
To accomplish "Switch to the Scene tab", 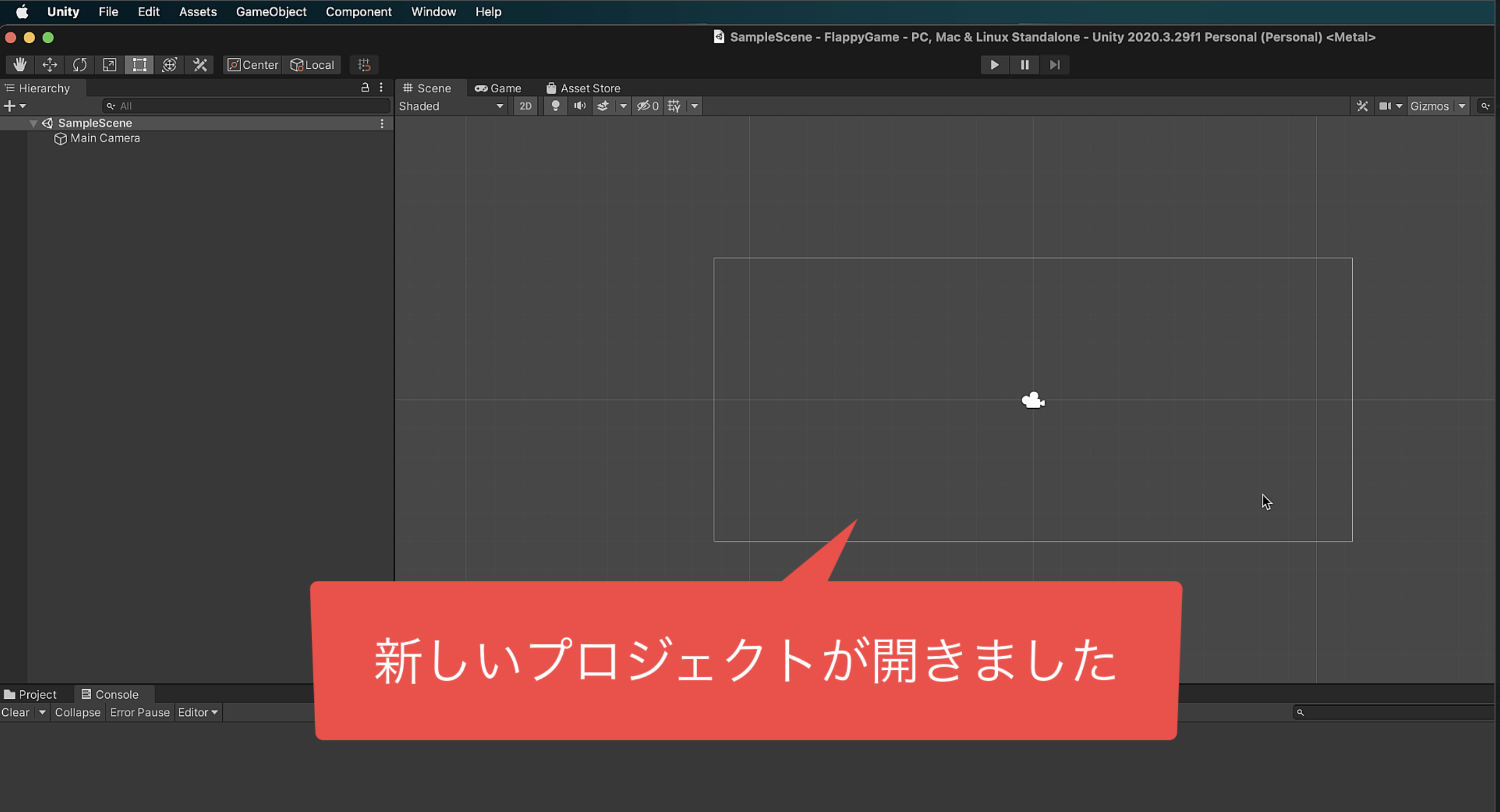I will tap(427, 88).
